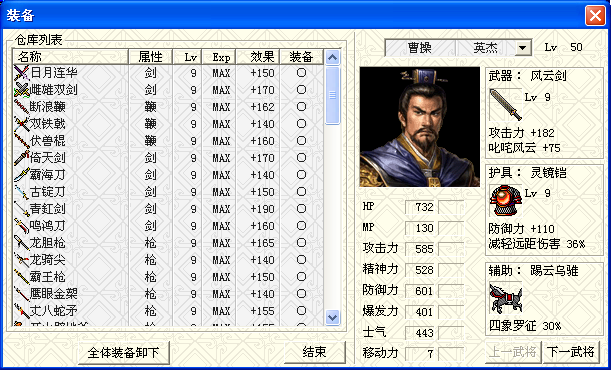The height and width of the screenshot is (370, 611).
Task: Sort by the 名称 column header
Action: click(x=70, y=57)
